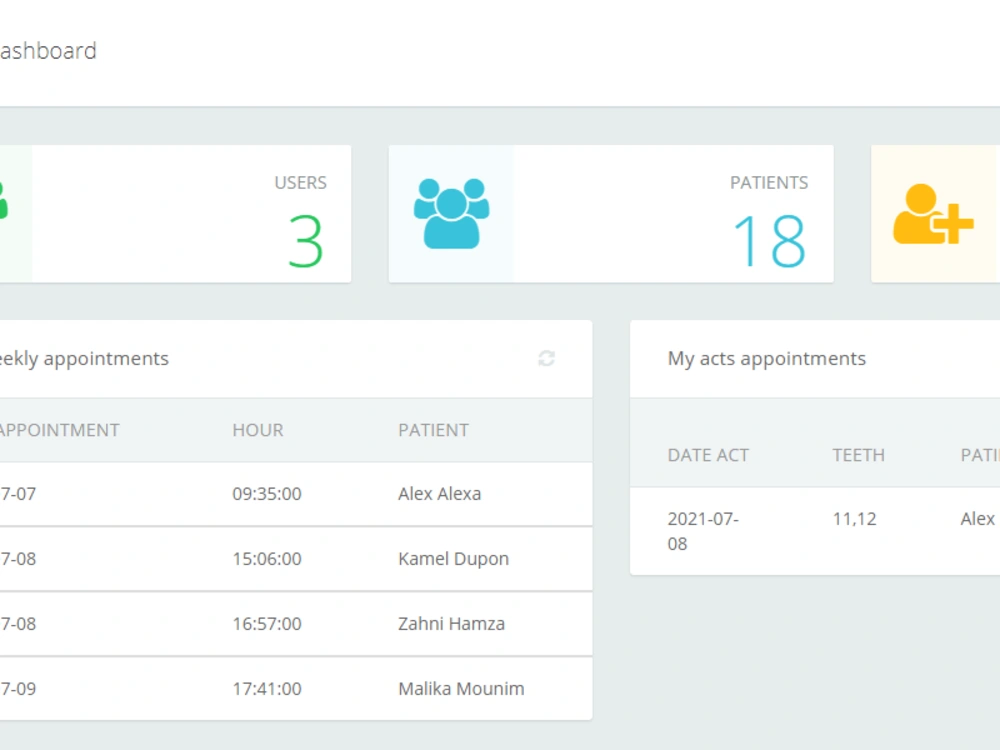This screenshot has height=750, width=1000.
Task: Click the yellow add-patient icon
Action: pos(933,214)
